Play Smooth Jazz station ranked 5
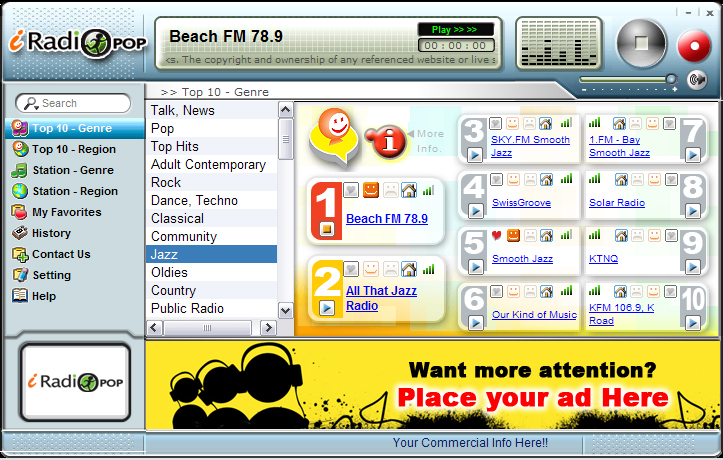The width and height of the screenshot is (723, 460). click(475, 267)
